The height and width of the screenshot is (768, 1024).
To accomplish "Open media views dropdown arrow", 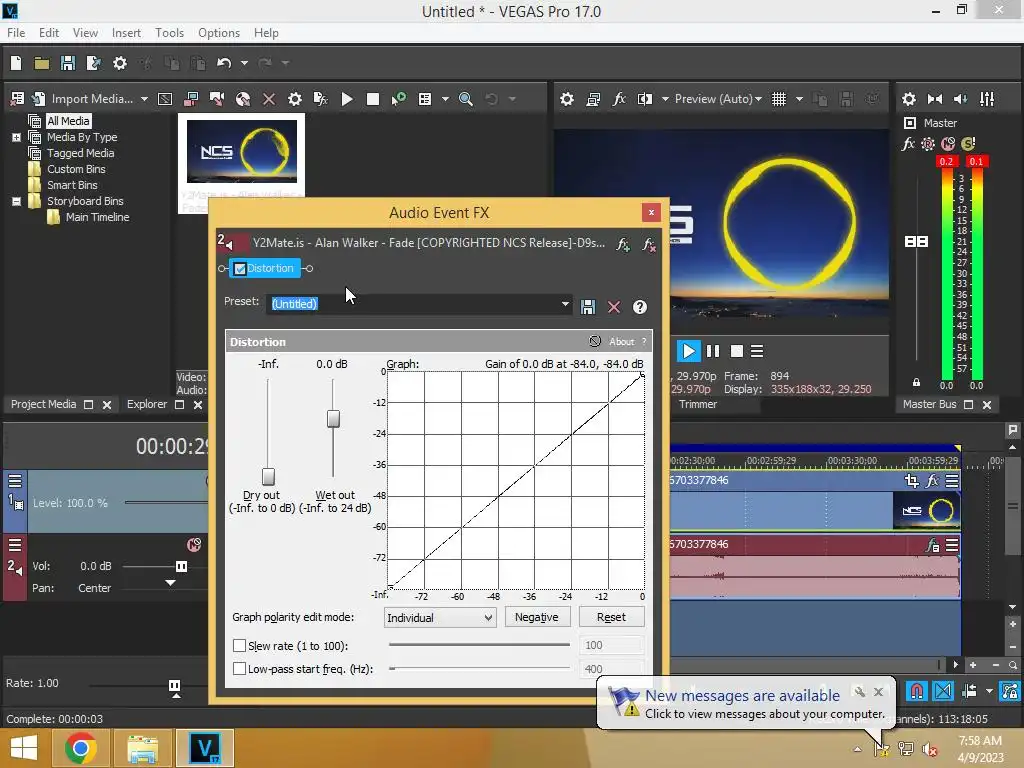I will tap(445, 99).
